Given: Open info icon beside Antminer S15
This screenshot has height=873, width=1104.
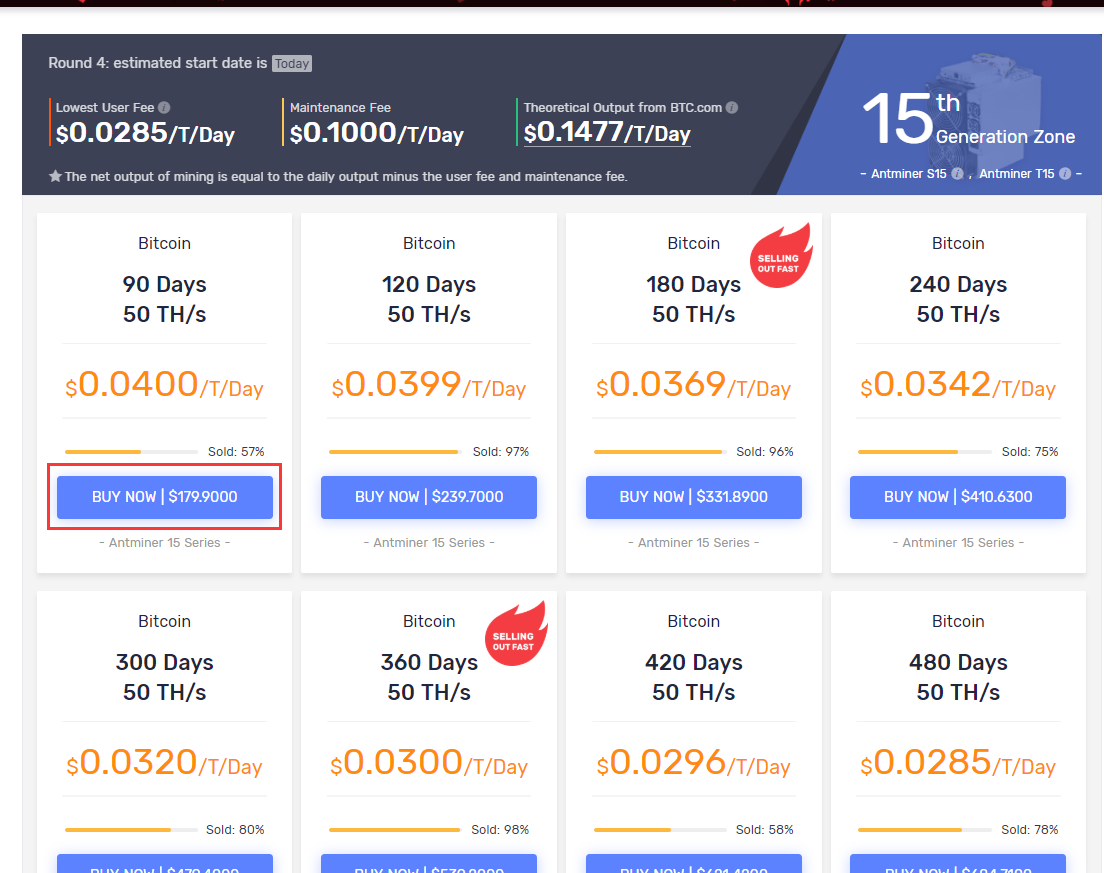Looking at the screenshot, I should pyautogui.click(x=958, y=173).
